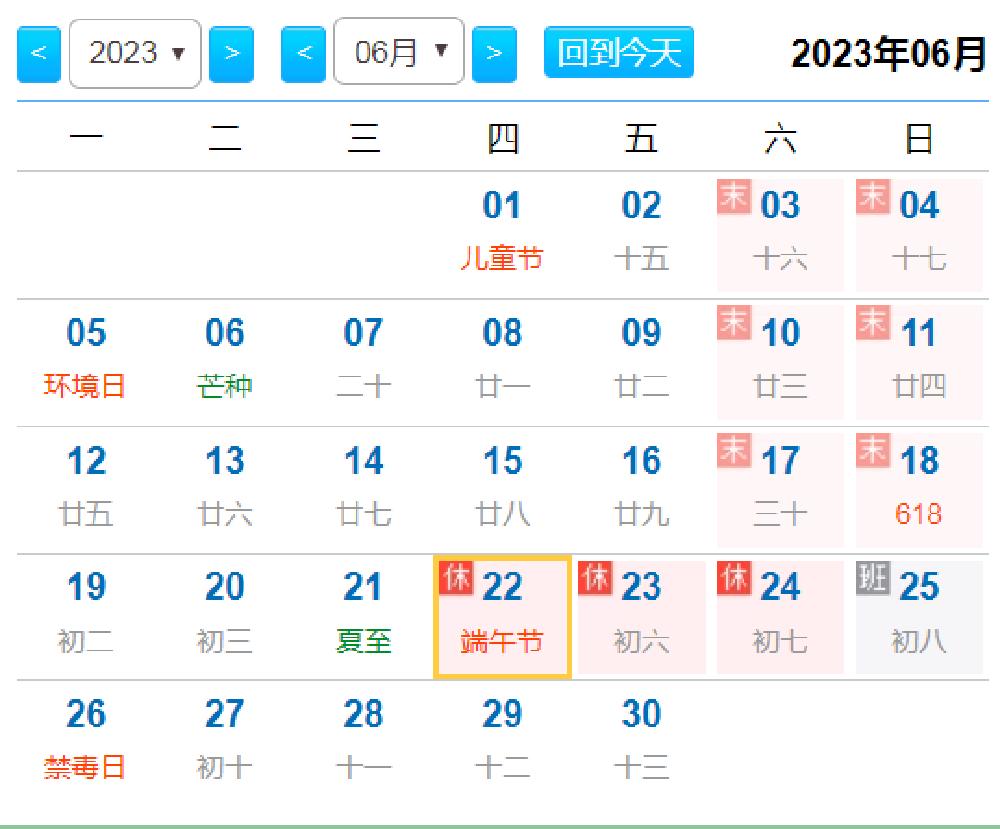This screenshot has height=829, width=1000.
Task: Click the next year arrow button
Action: click(x=231, y=53)
